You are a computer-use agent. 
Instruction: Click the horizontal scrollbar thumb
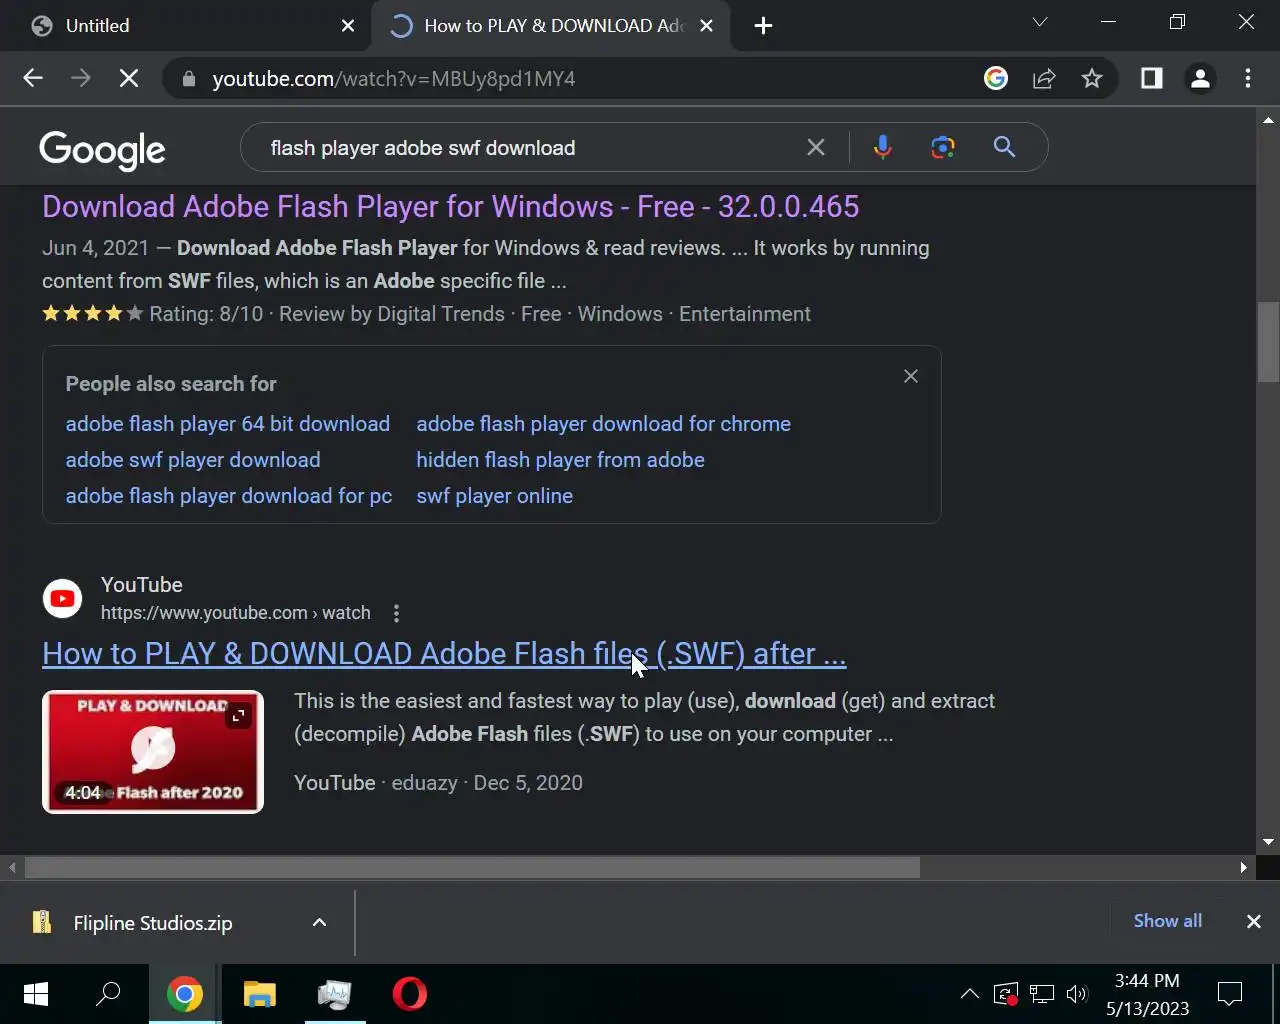472,867
